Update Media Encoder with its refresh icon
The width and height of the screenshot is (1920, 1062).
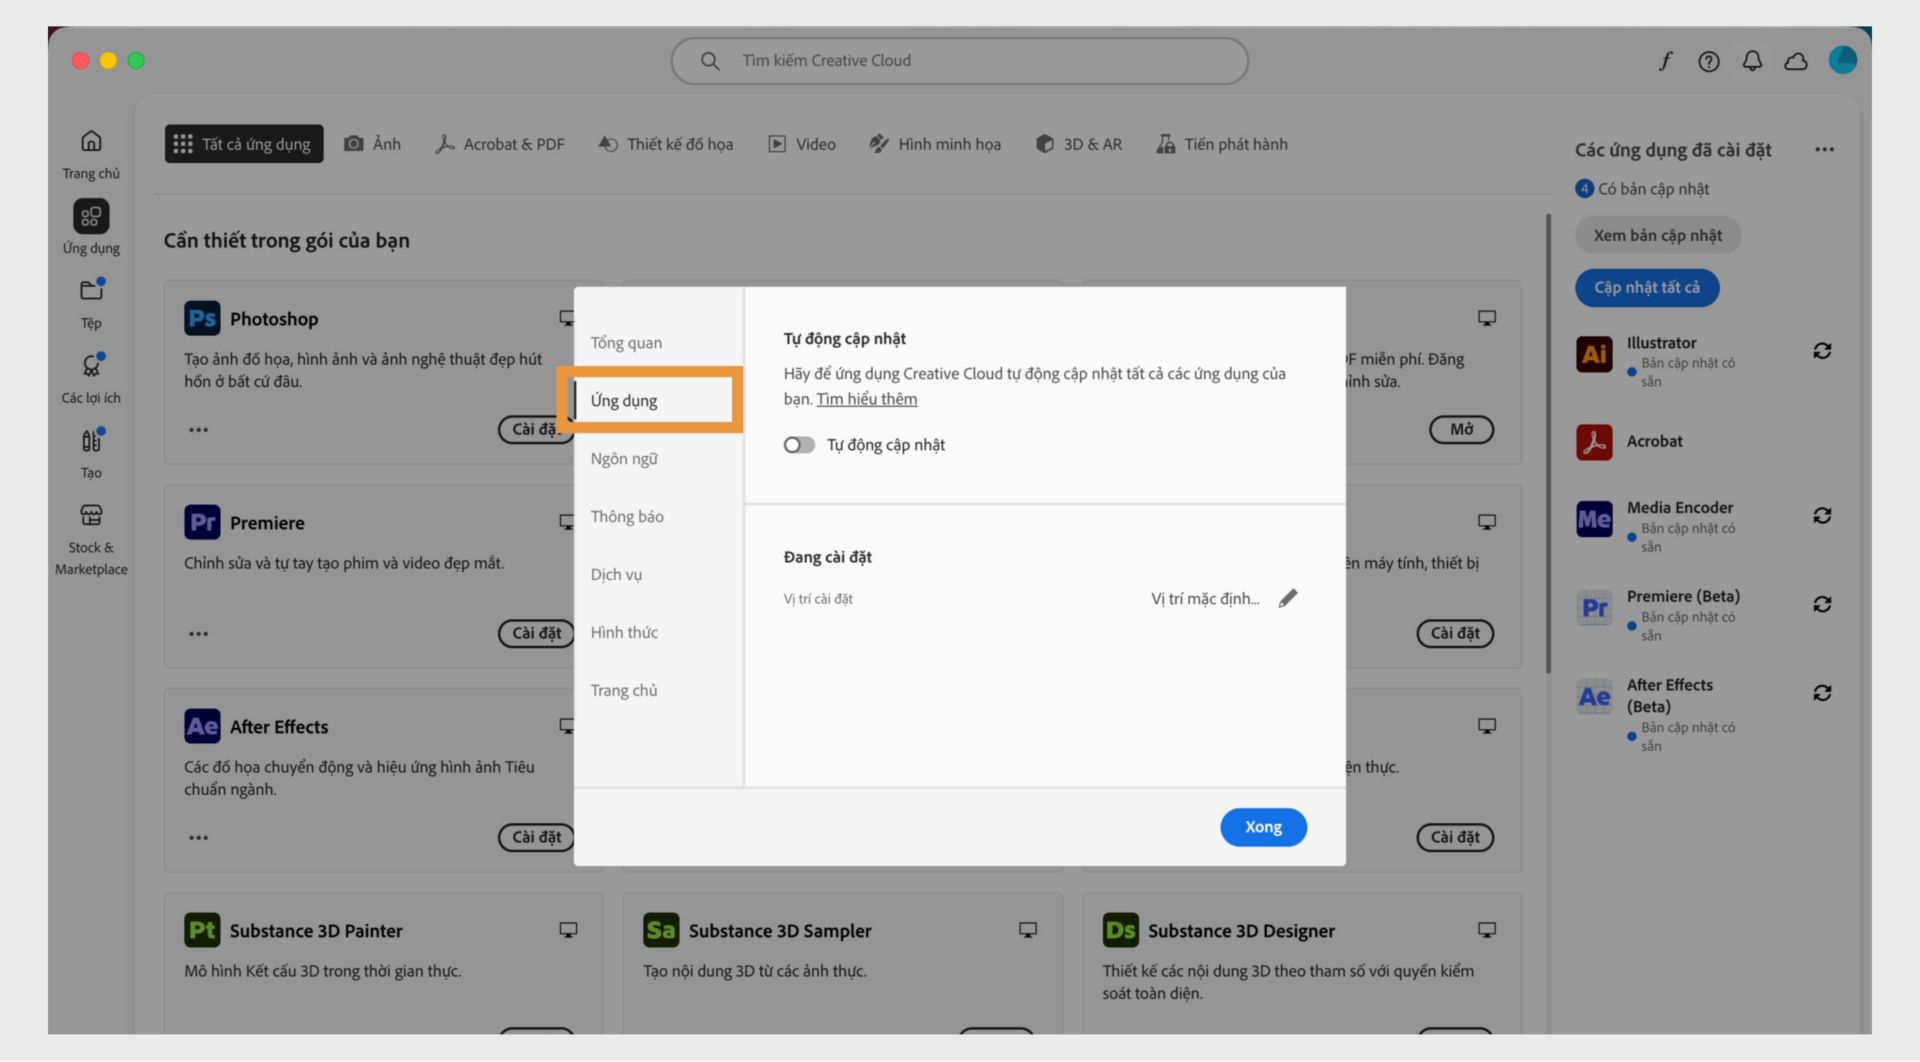[1822, 515]
